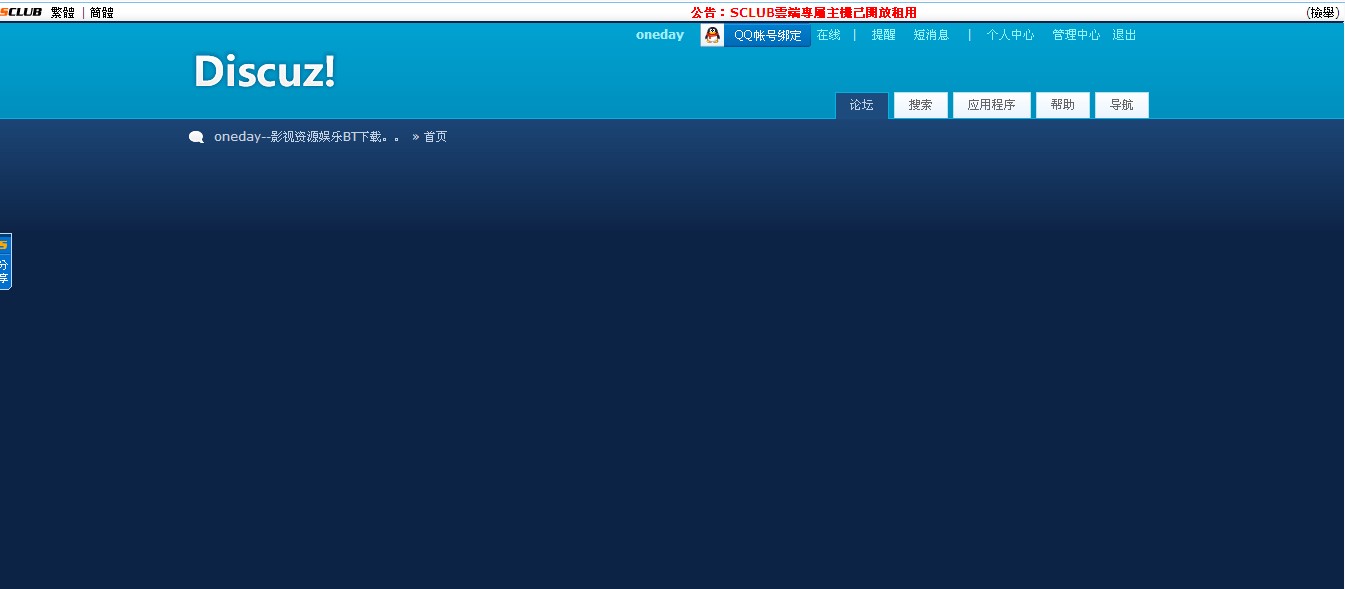Screen dimensions: 1345x589
Task: Open the 帮助 tab
Action: coord(1062,105)
